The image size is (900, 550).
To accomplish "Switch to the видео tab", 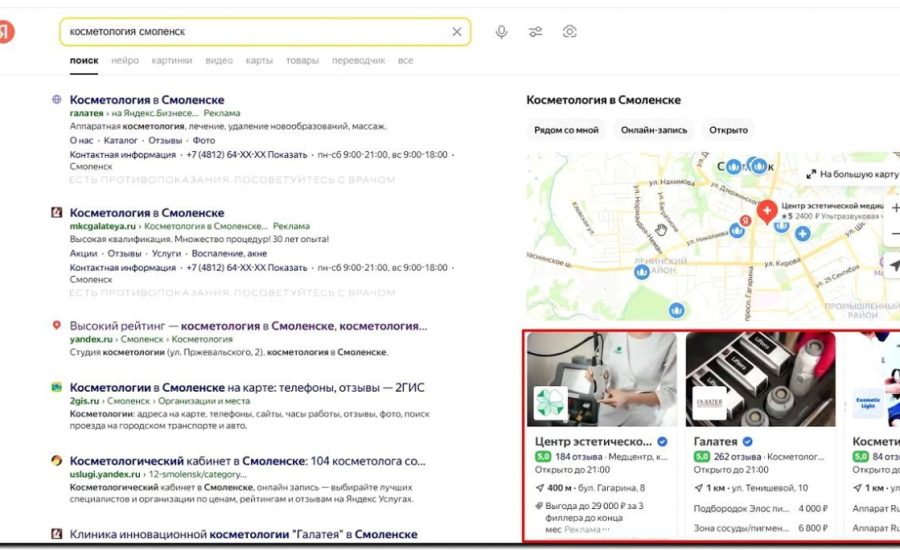I will point(219,60).
